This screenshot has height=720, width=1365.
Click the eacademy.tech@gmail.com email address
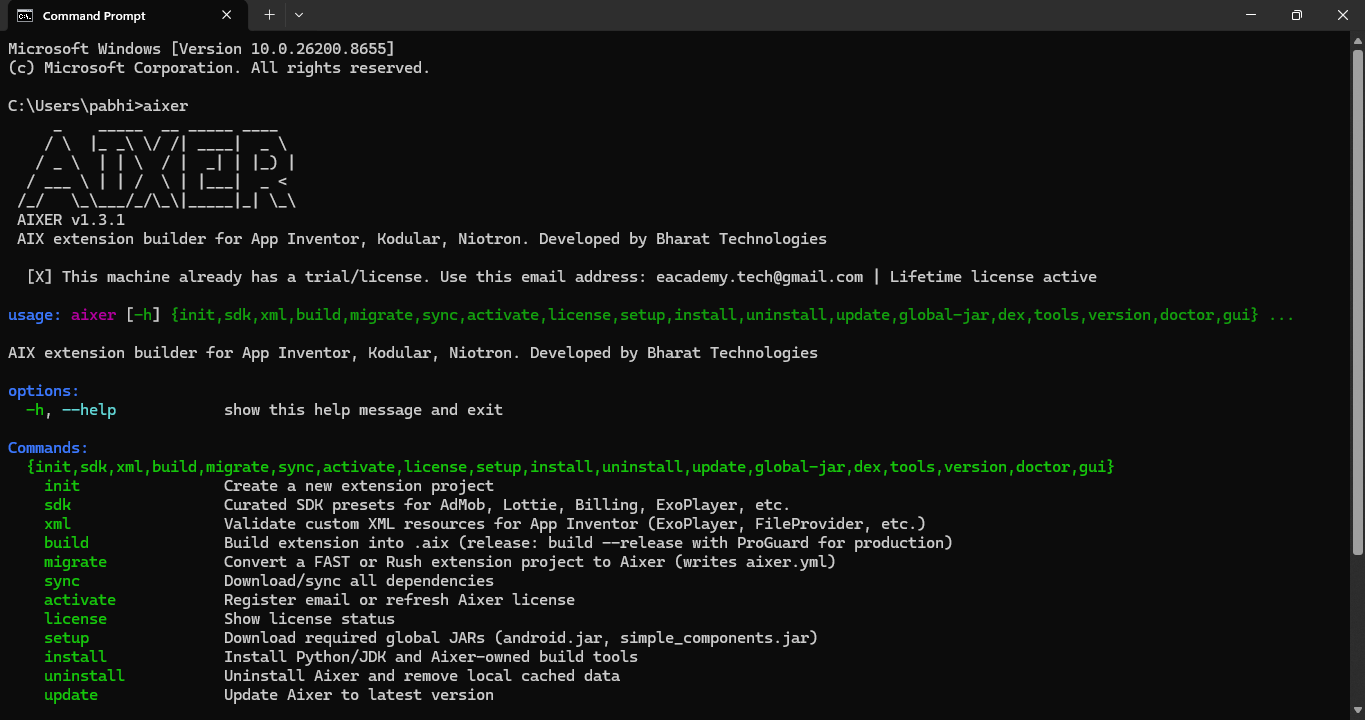point(759,277)
